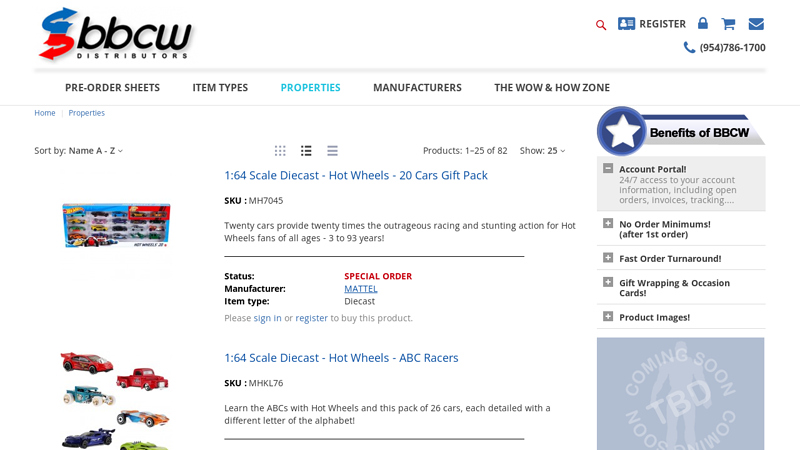Click the search magnifier icon
This screenshot has width=800, height=450.
tap(601, 25)
